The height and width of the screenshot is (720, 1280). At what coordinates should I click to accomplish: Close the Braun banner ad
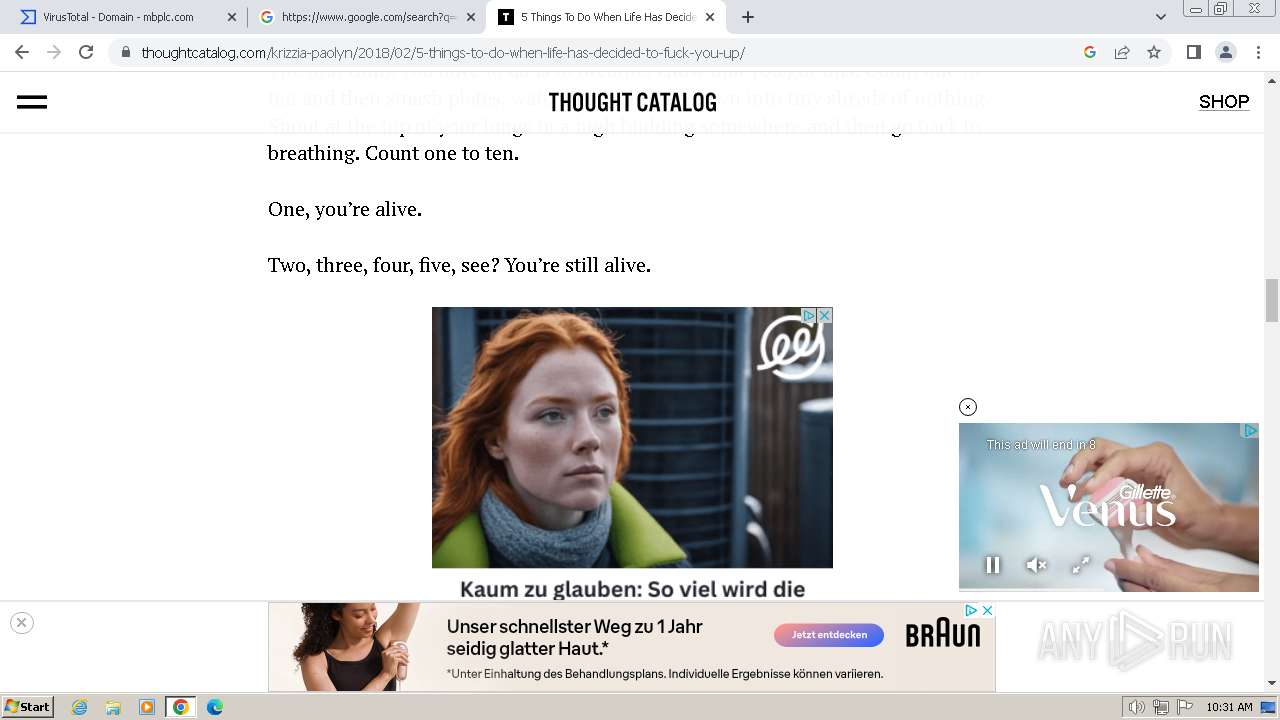(987, 610)
